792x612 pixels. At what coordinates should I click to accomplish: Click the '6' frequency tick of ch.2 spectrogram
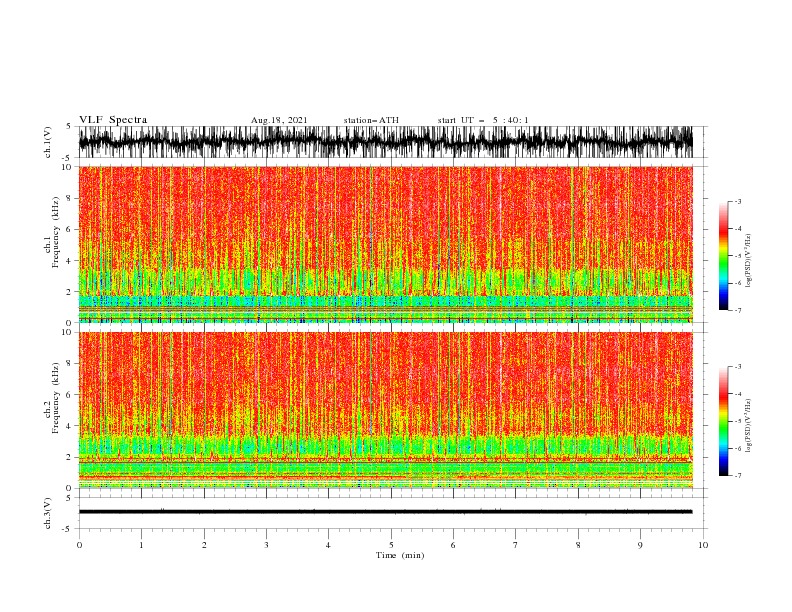pyautogui.click(x=70, y=394)
